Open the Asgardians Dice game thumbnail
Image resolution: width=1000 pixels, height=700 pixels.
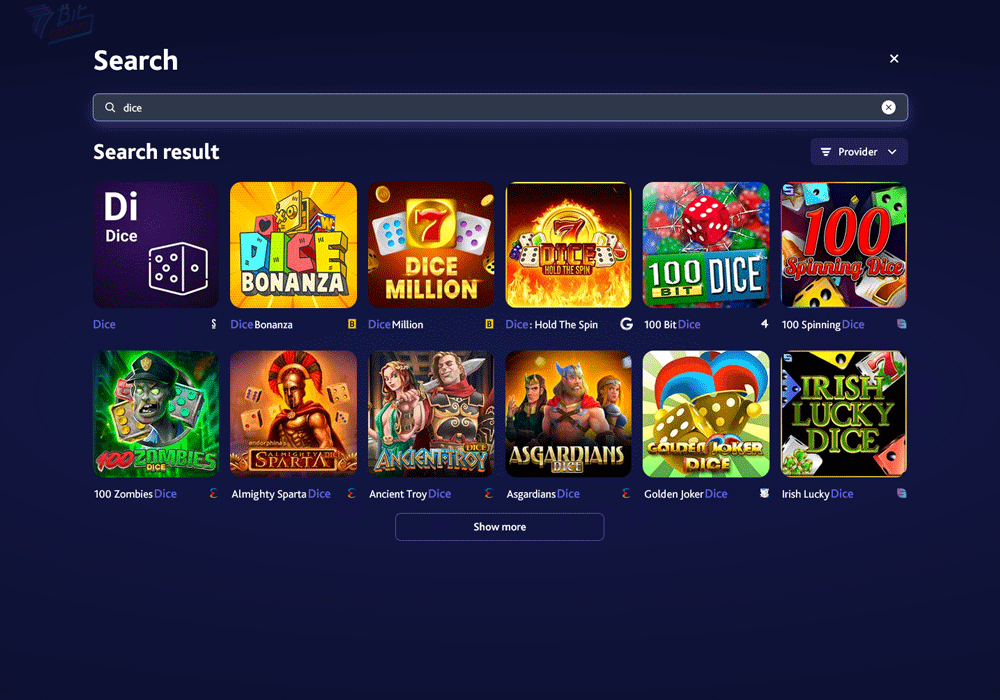(x=568, y=414)
